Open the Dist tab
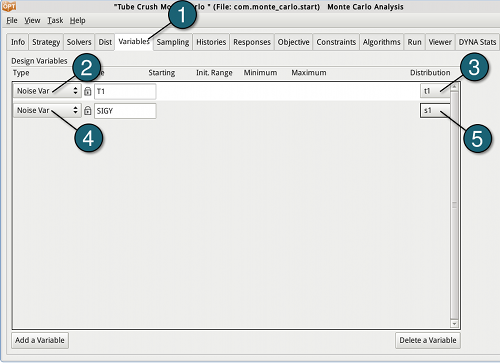 point(105,42)
